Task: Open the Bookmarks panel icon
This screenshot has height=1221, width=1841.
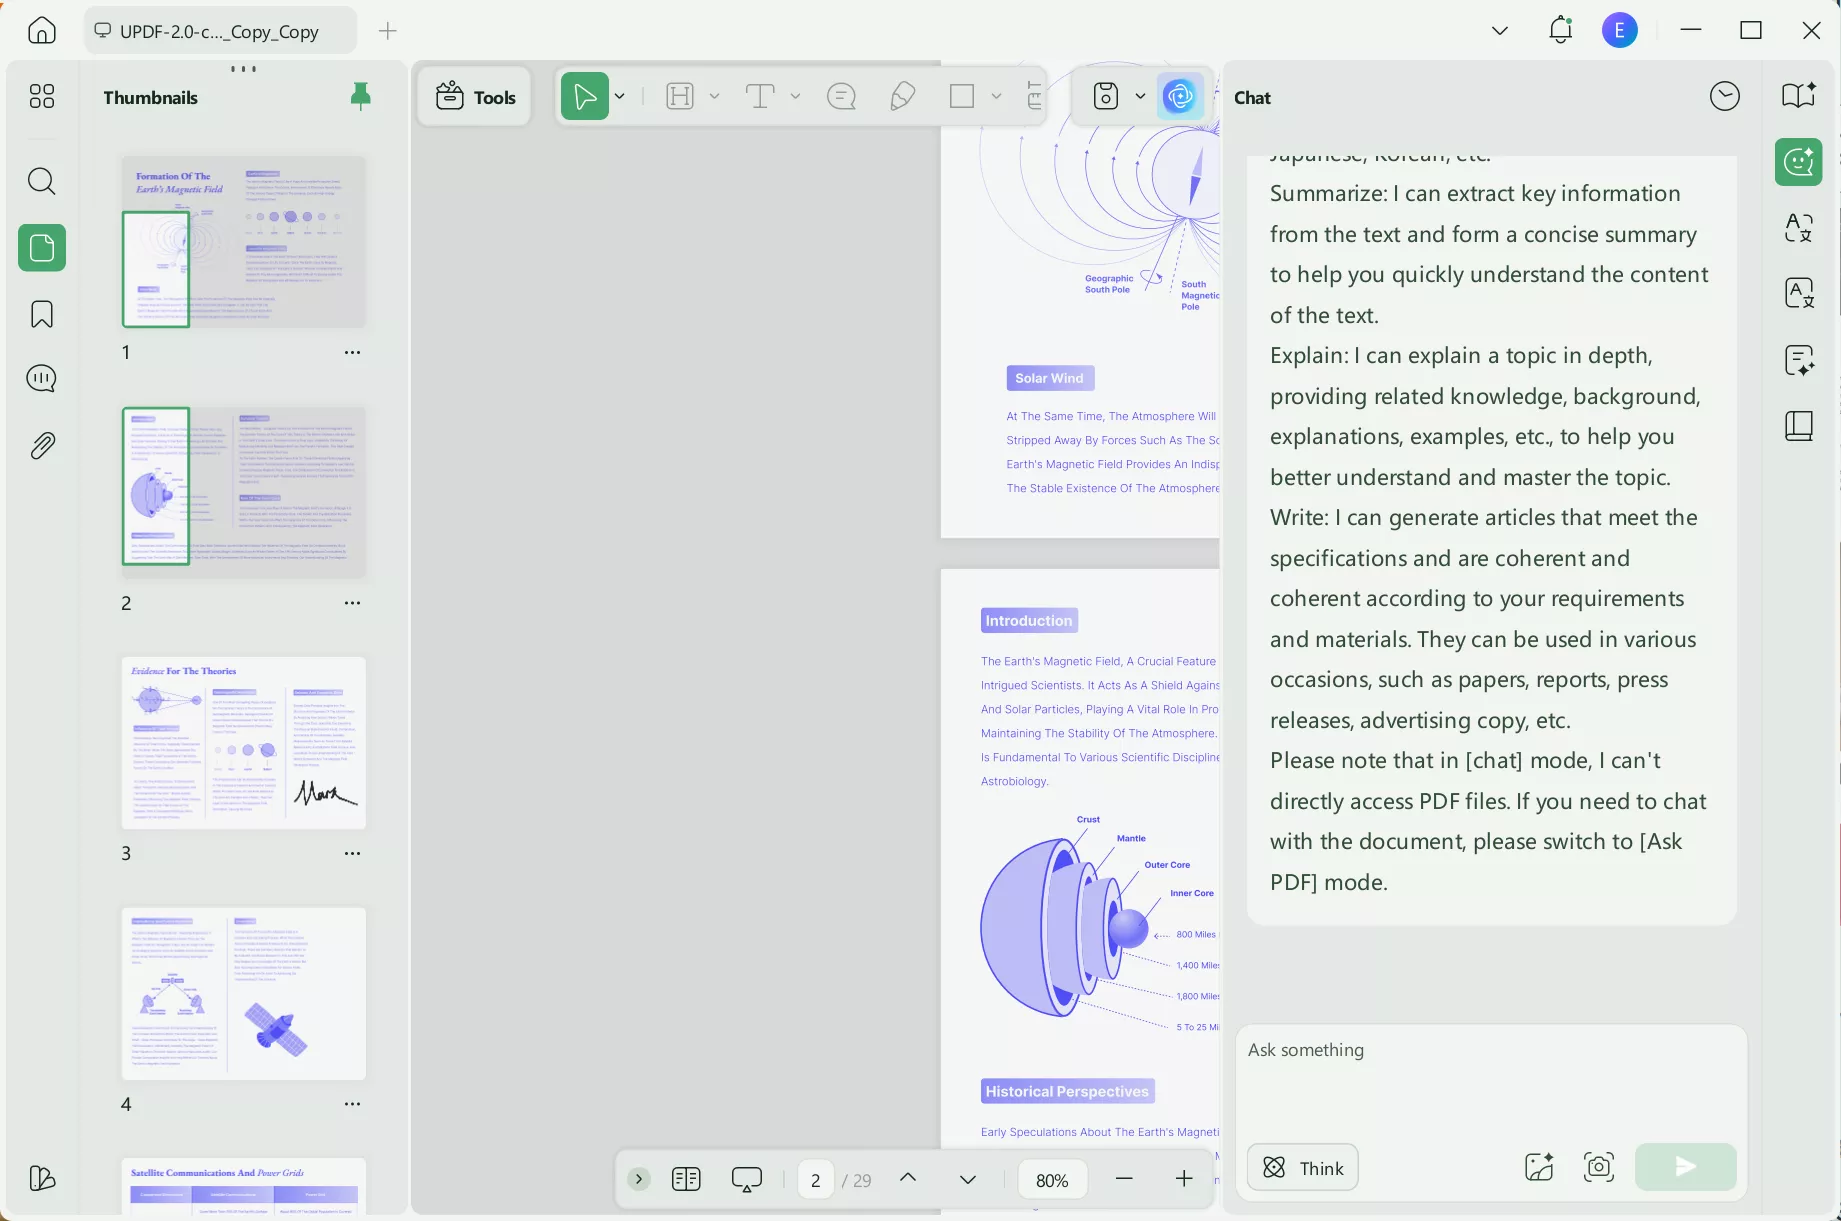Action: click(x=42, y=314)
